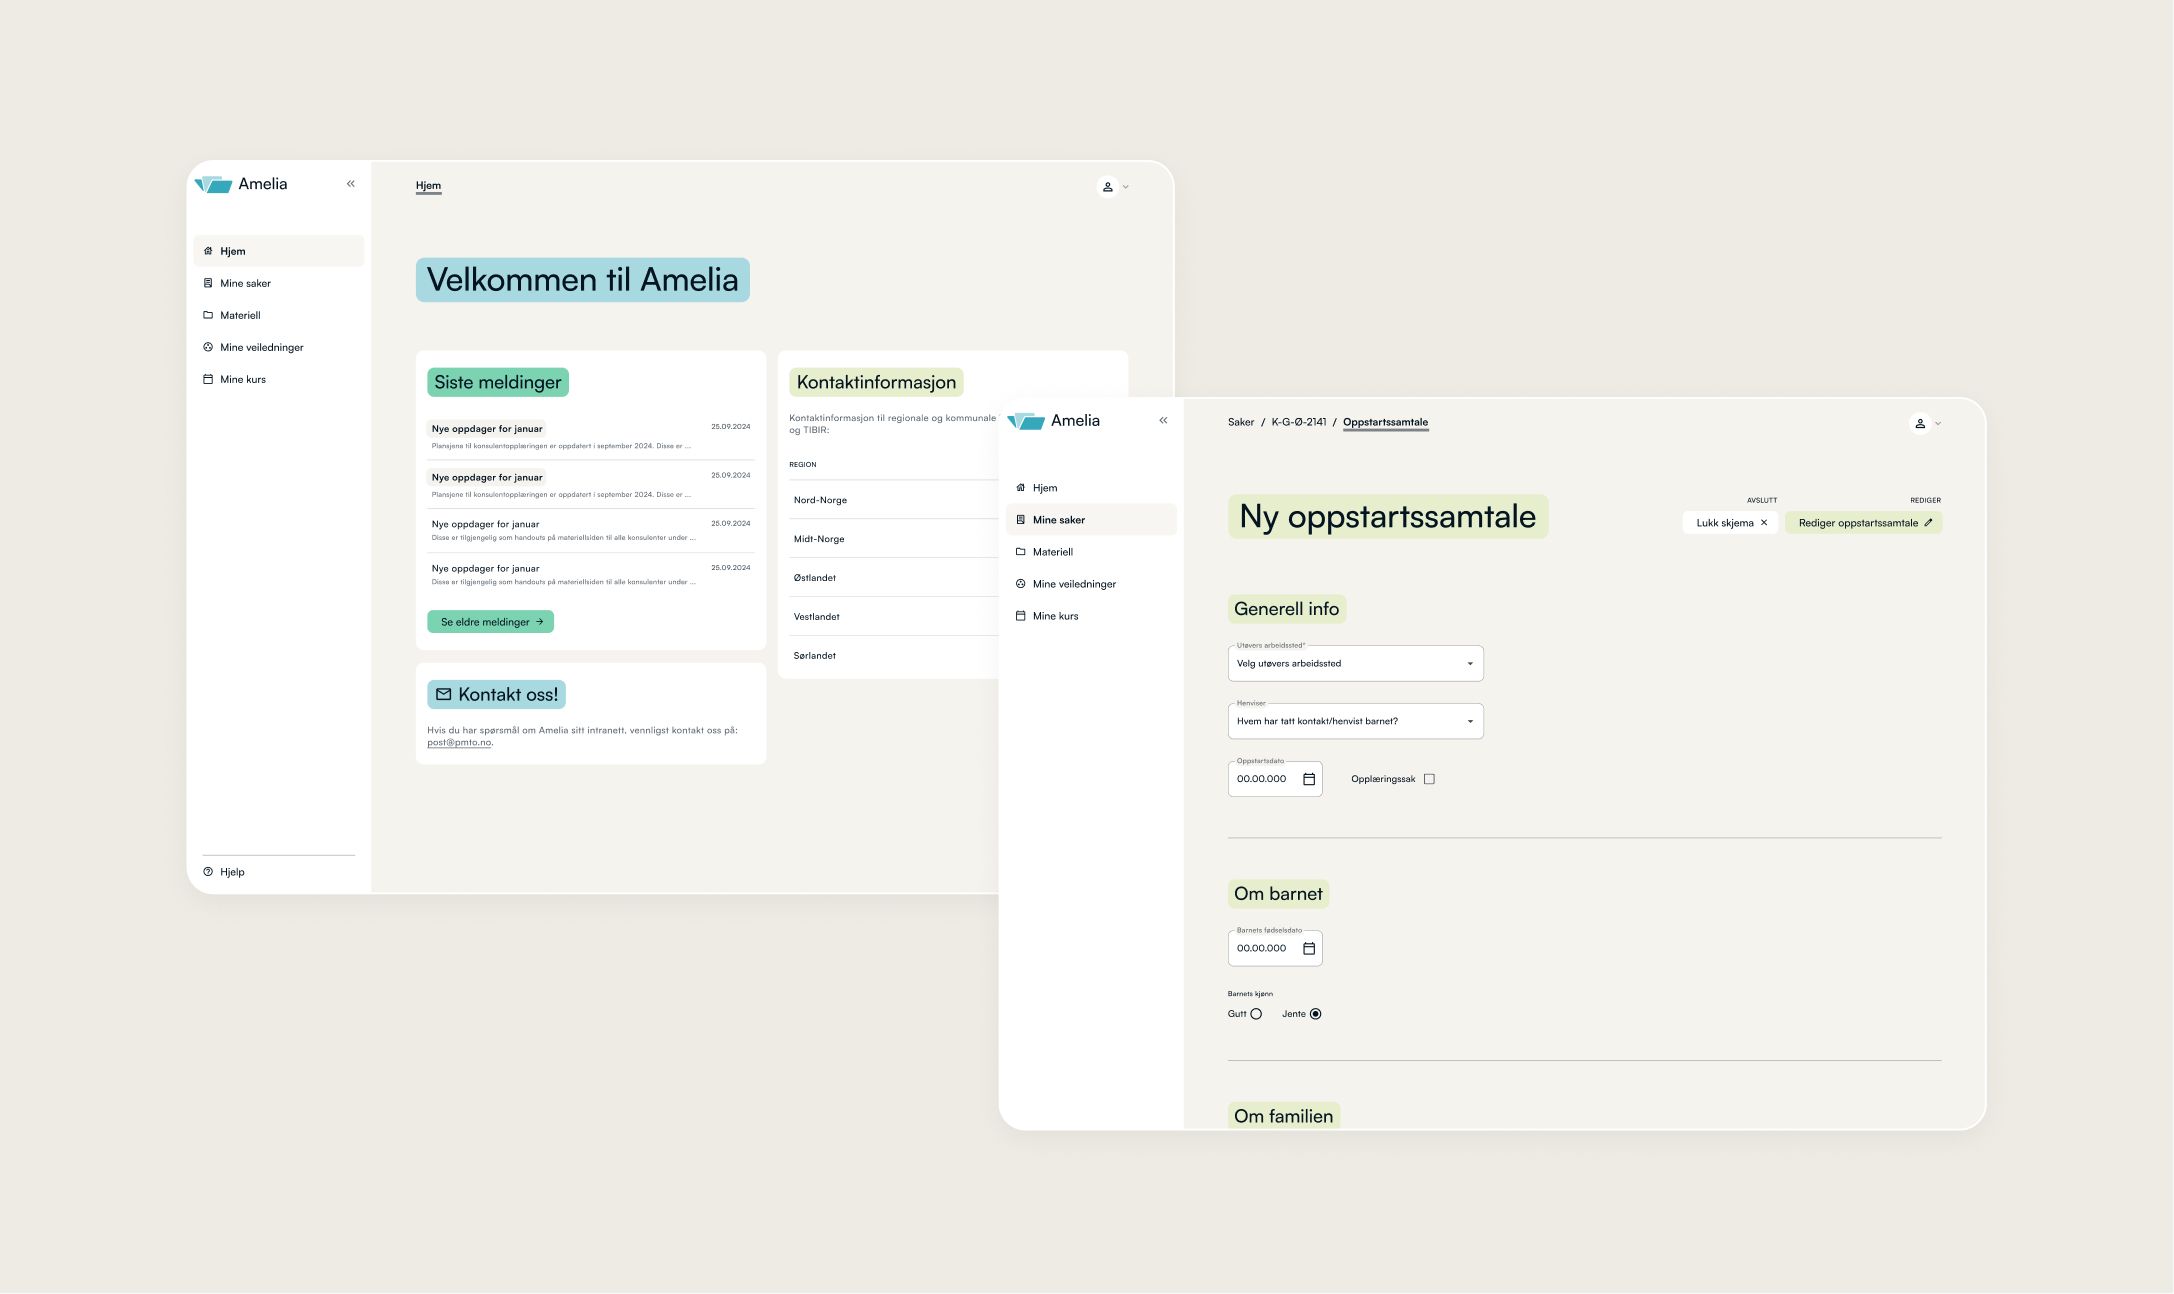This screenshot has height=1294, width=2174.
Task: Go to Hjem in the oppstartssamtale window sidebar
Action: pos(1091,488)
